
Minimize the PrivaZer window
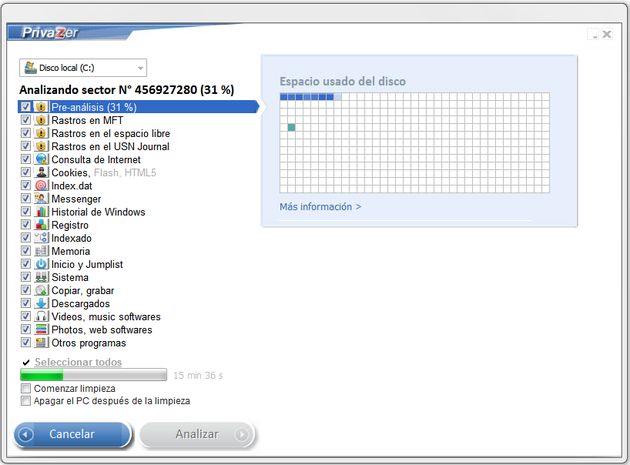(595, 35)
